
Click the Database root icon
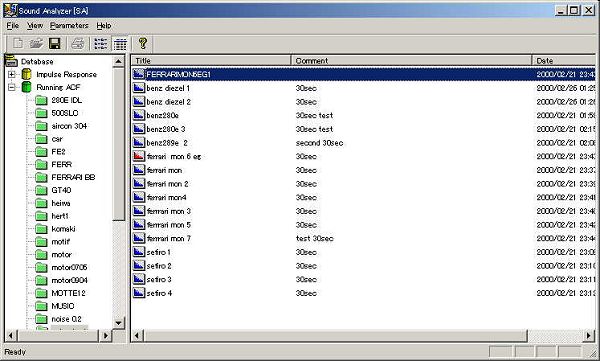pos(11,61)
